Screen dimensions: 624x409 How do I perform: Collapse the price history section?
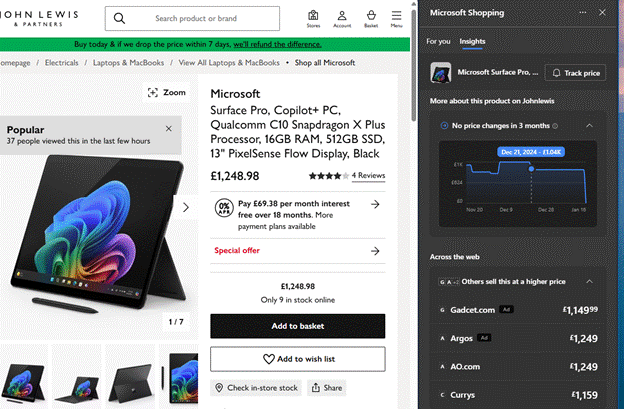pyautogui.click(x=589, y=126)
